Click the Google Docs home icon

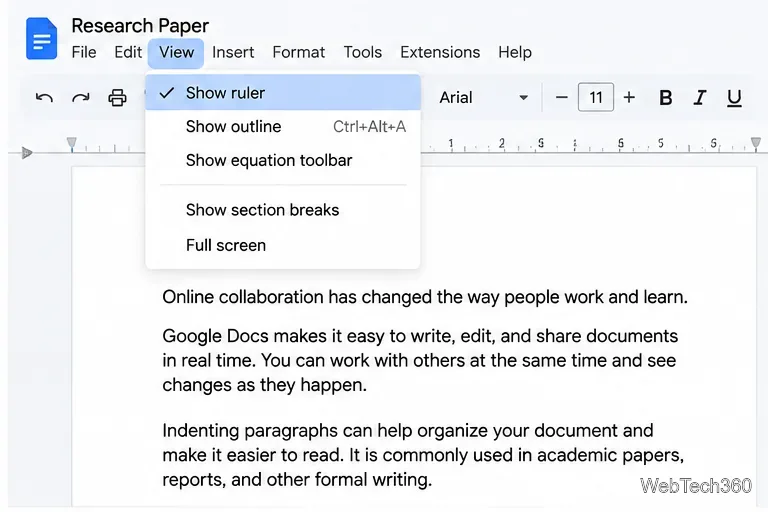(x=41, y=38)
